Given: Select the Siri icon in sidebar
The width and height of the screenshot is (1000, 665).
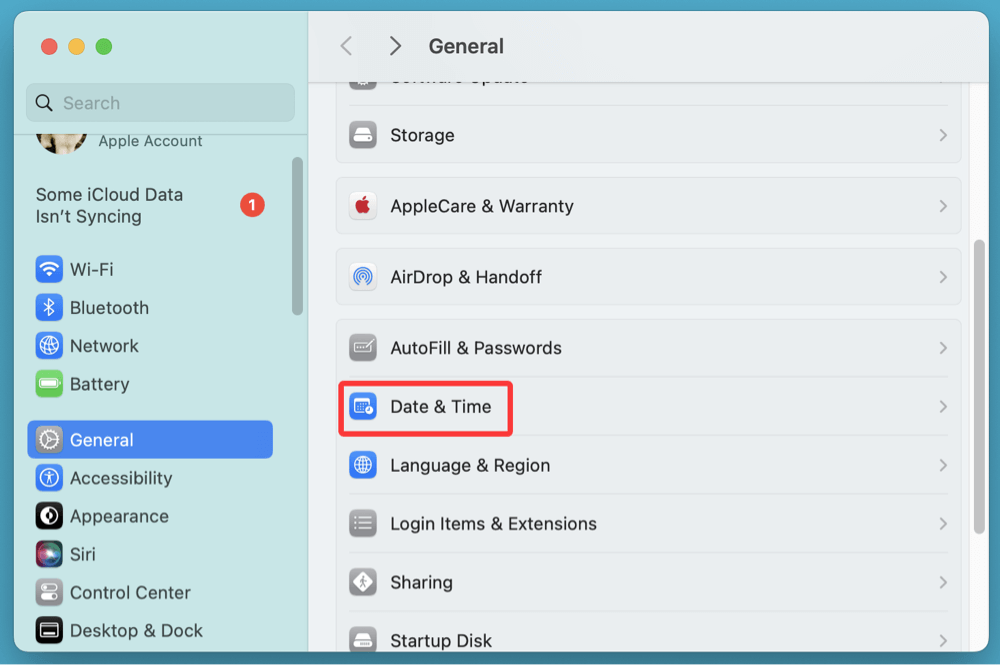Looking at the screenshot, I should coord(48,554).
